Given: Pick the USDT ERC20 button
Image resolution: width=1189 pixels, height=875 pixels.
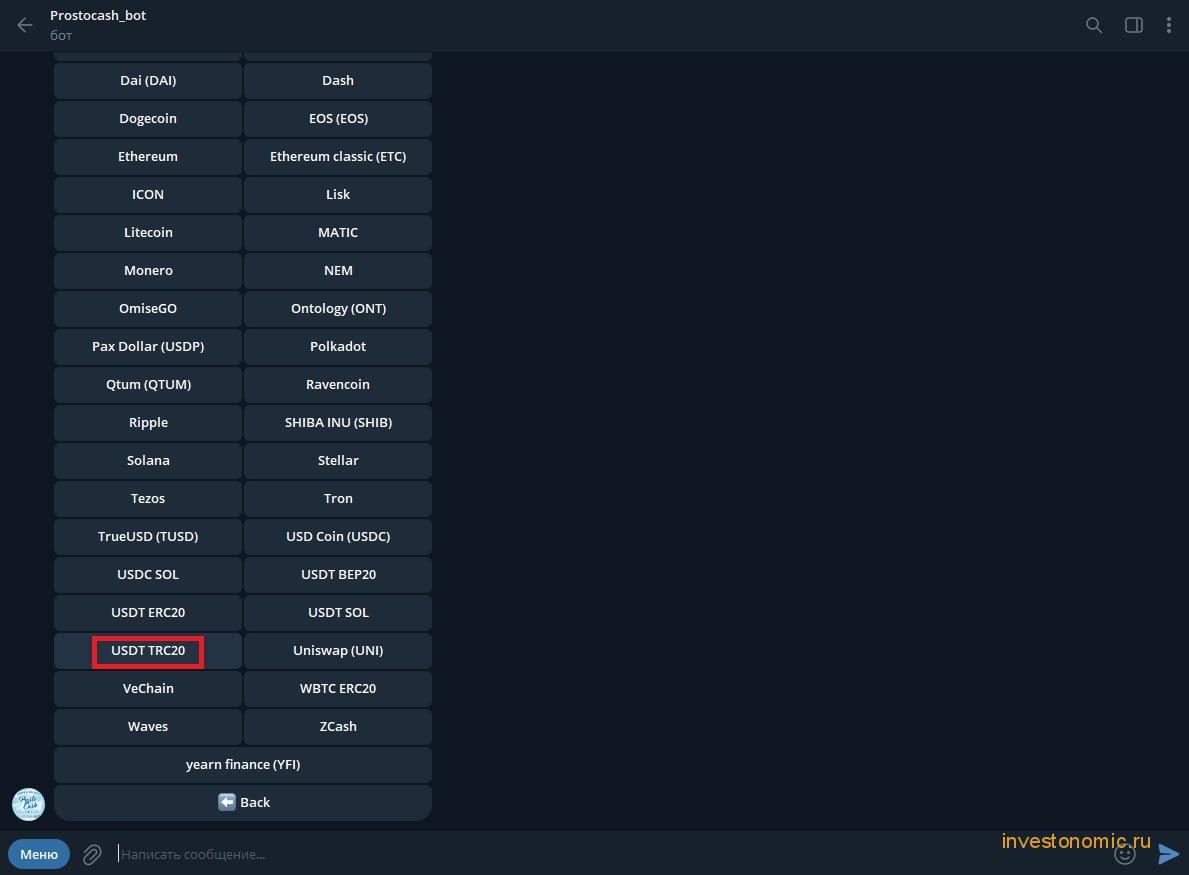Looking at the screenshot, I should pos(148,612).
